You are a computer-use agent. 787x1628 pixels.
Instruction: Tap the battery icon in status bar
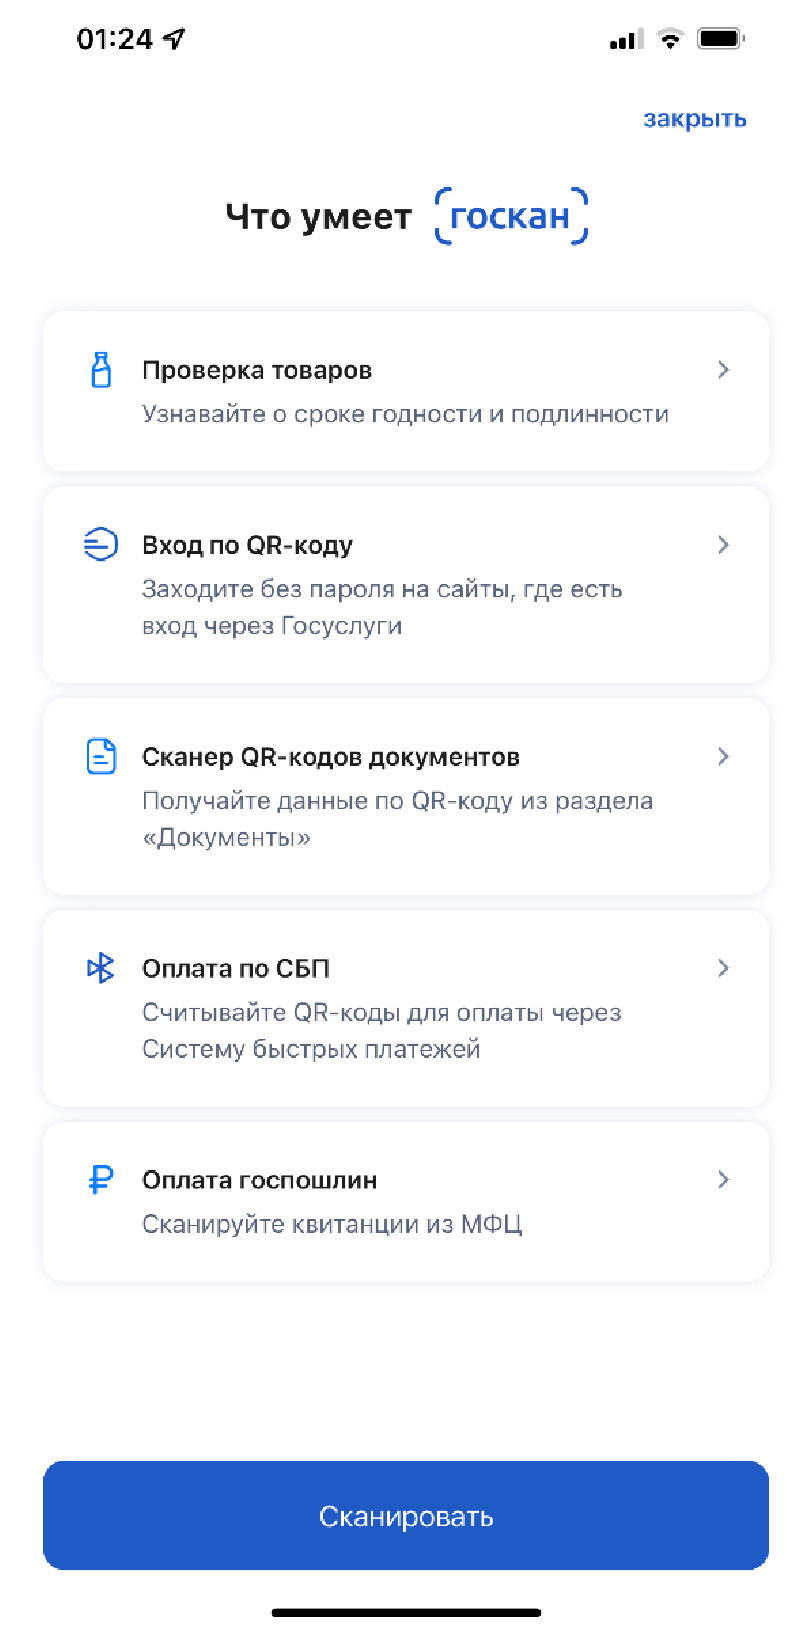click(721, 39)
